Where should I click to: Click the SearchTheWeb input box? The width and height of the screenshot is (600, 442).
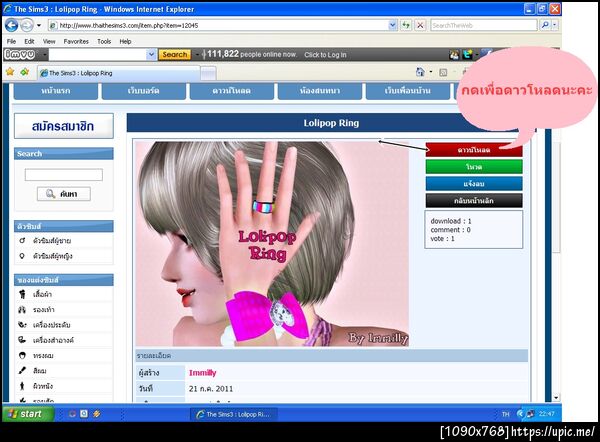point(484,26)
